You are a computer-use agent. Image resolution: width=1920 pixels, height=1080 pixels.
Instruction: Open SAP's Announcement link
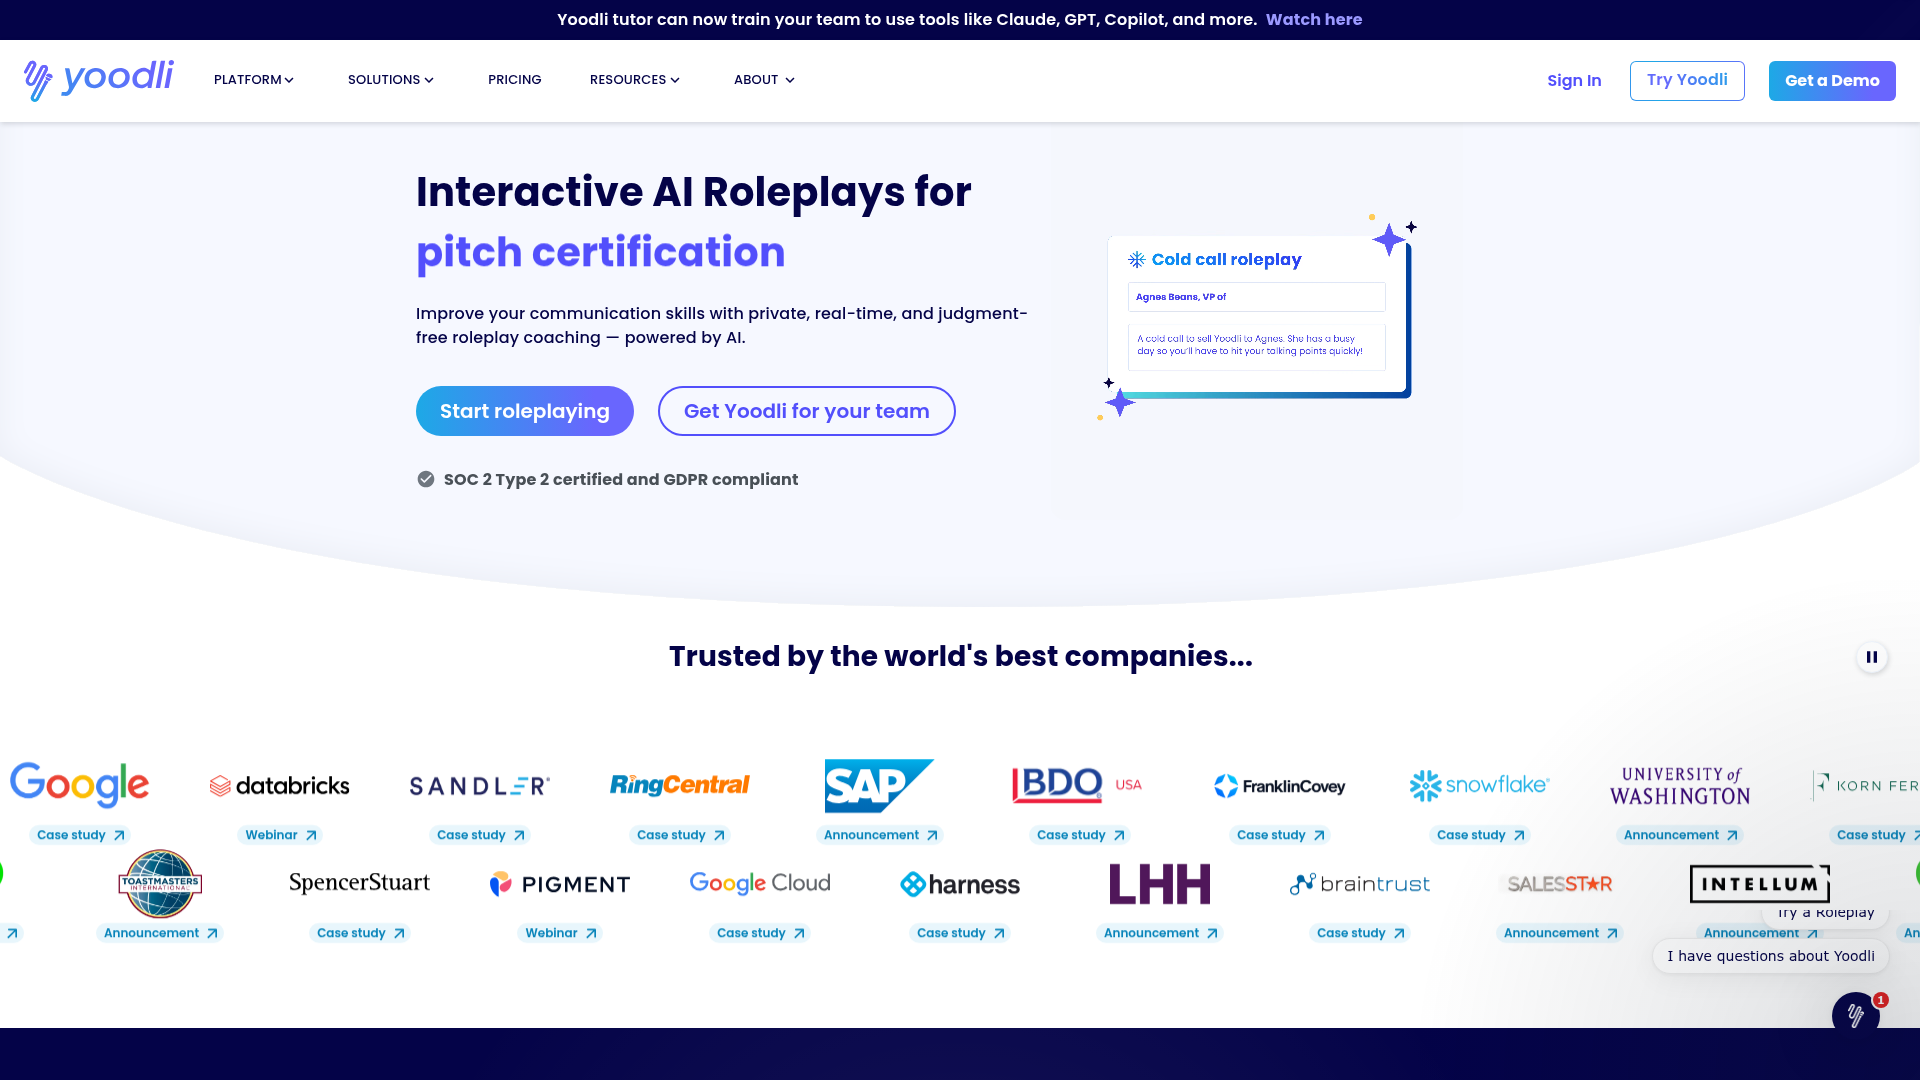point(880,835)
